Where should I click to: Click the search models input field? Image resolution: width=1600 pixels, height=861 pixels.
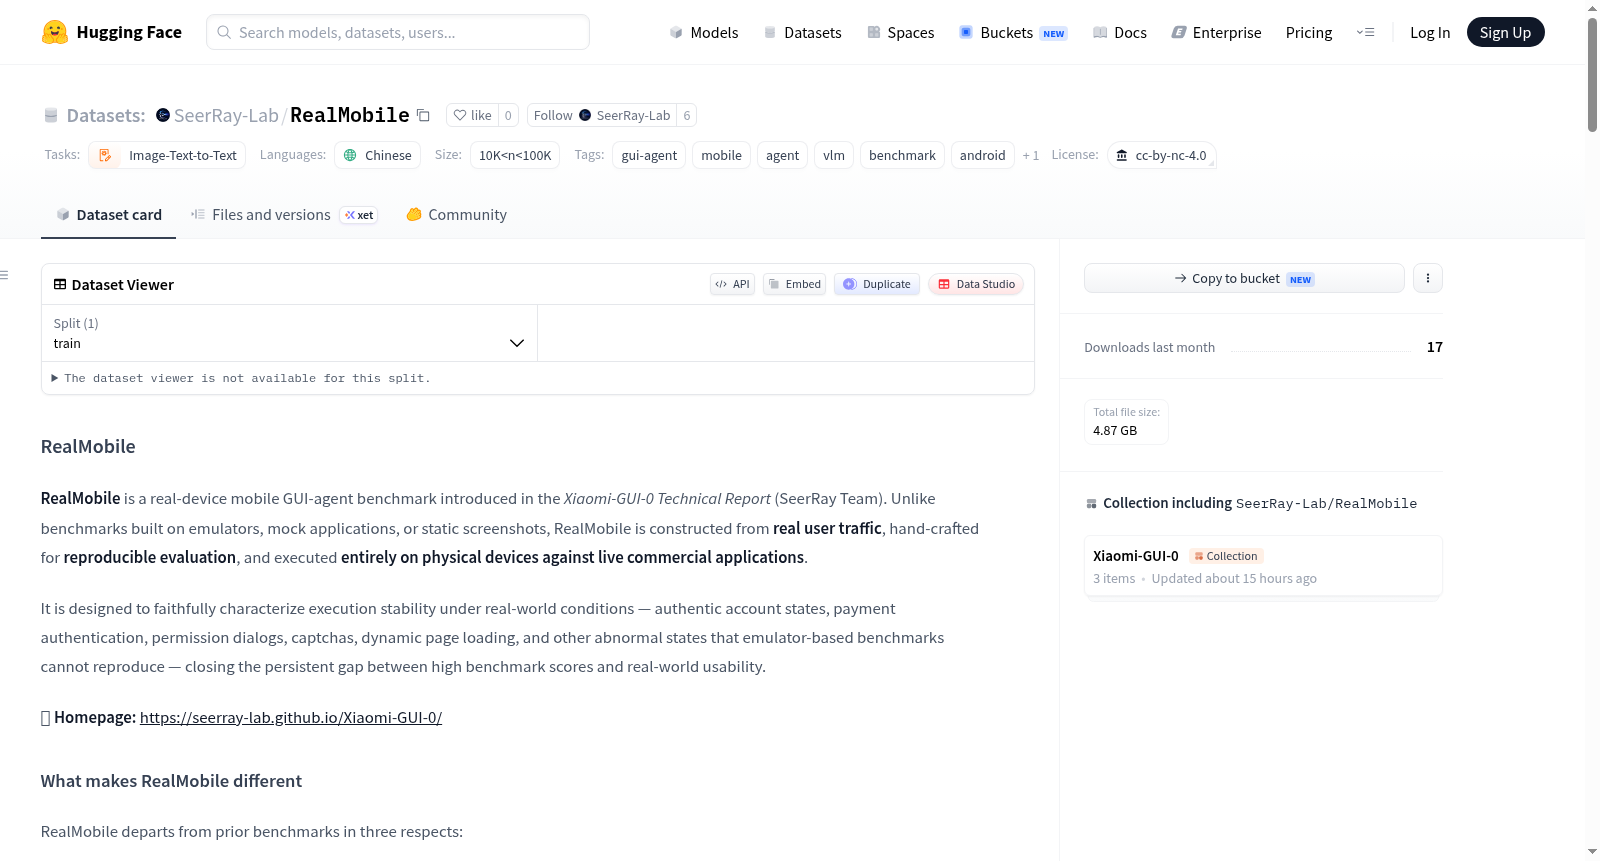398,32
